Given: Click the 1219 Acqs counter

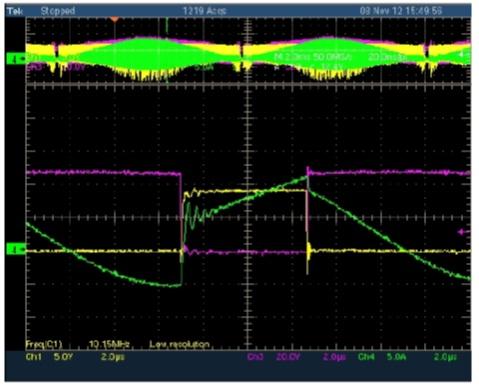Looking at the screenshot, I should pos(204,11).
